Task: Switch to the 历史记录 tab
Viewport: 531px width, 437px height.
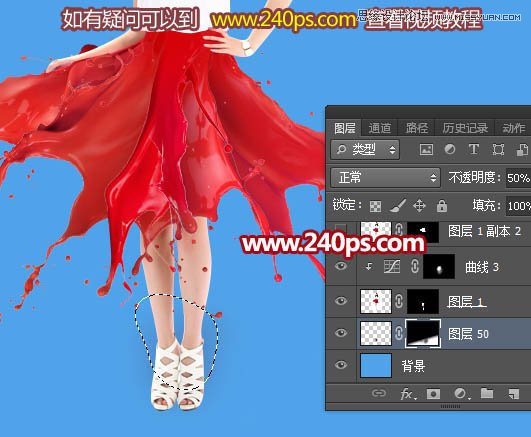Action: tap(465, 128)
